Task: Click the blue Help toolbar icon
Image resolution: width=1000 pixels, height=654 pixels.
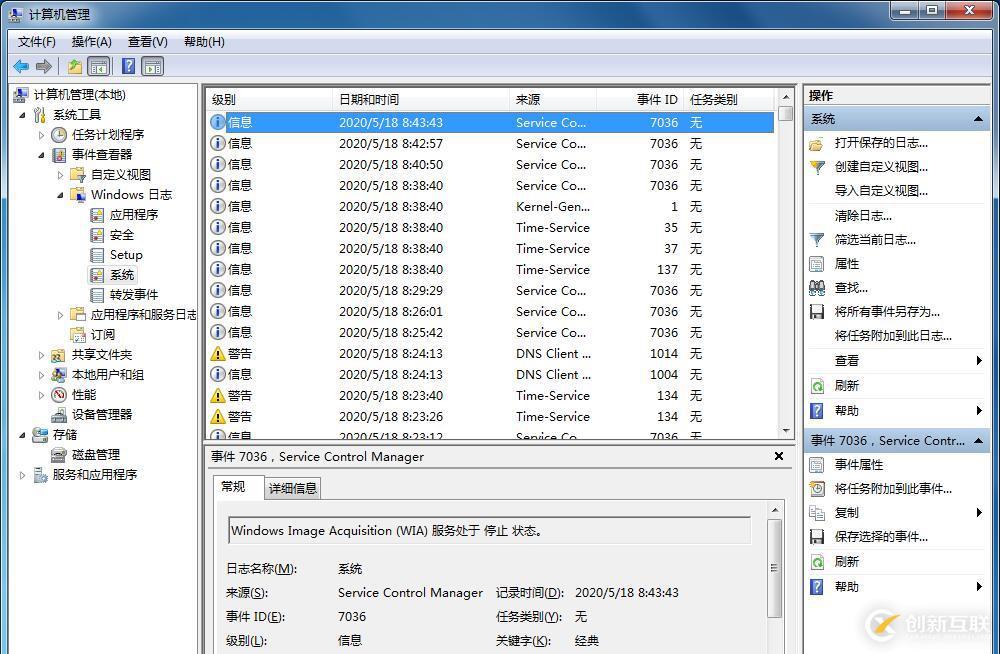Action: tap(128, 66)
